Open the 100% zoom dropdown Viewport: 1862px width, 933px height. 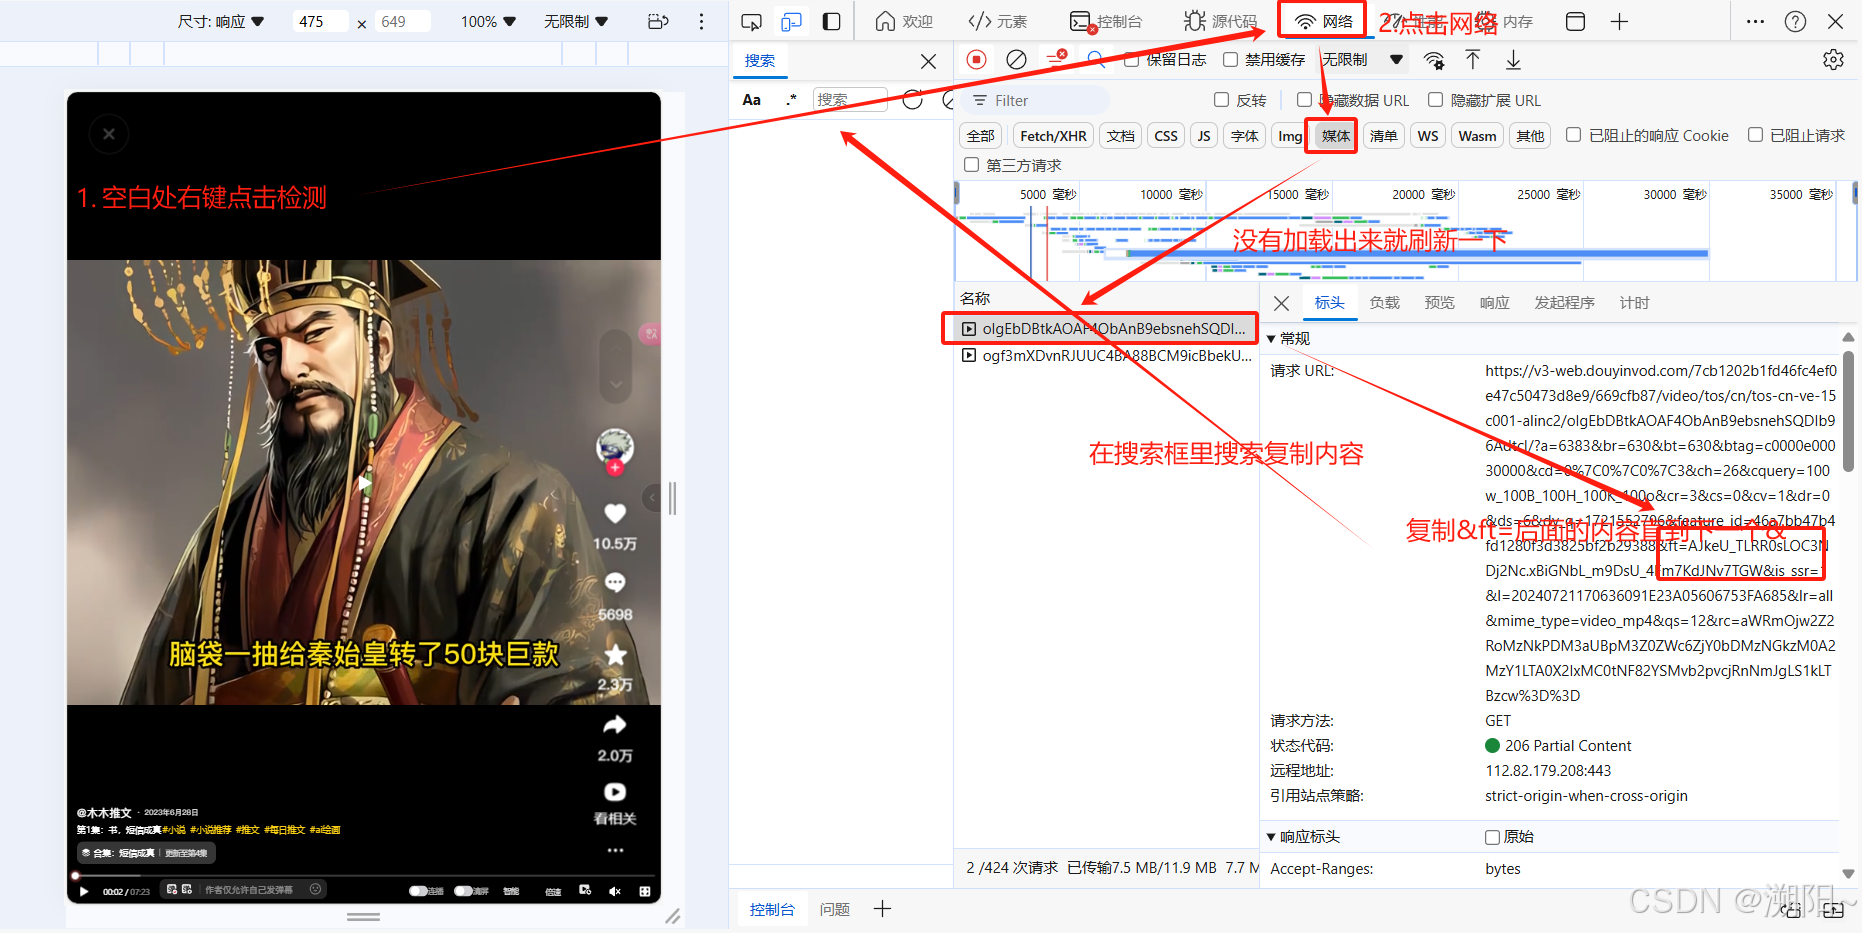coord(488,21)
